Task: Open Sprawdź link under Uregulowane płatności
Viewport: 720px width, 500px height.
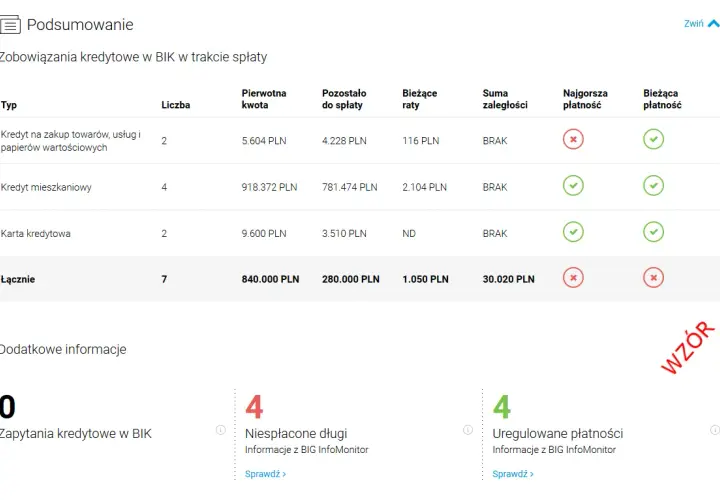Action: (513, 474)
